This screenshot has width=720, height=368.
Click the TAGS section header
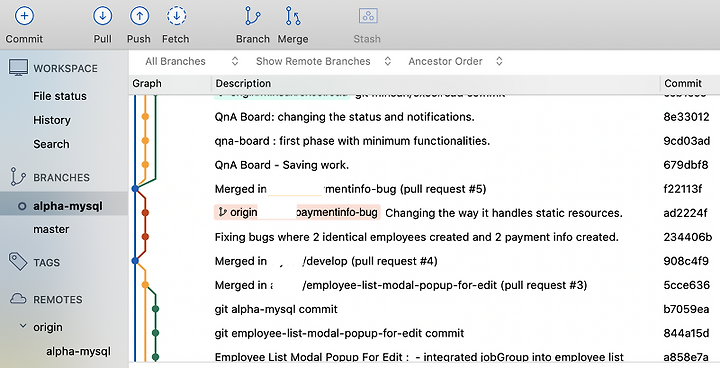pos(46,262)
